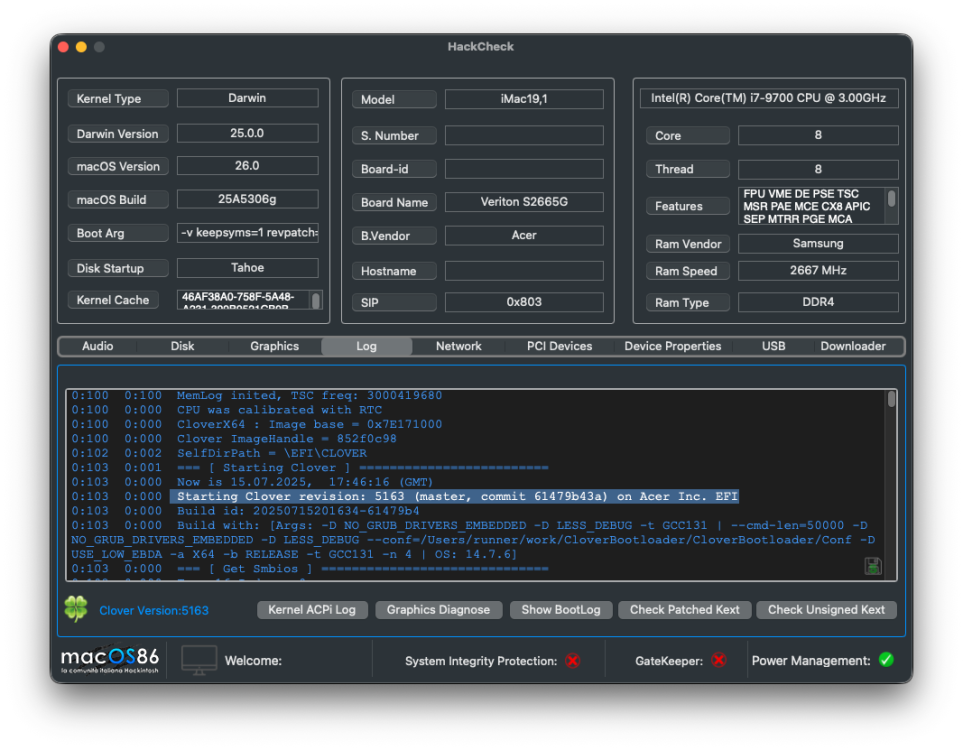Click log line 'SelfDirPath = \EFI\CLOVER'
The height and width of the screenshot is (750, 963).
(271, 453)
